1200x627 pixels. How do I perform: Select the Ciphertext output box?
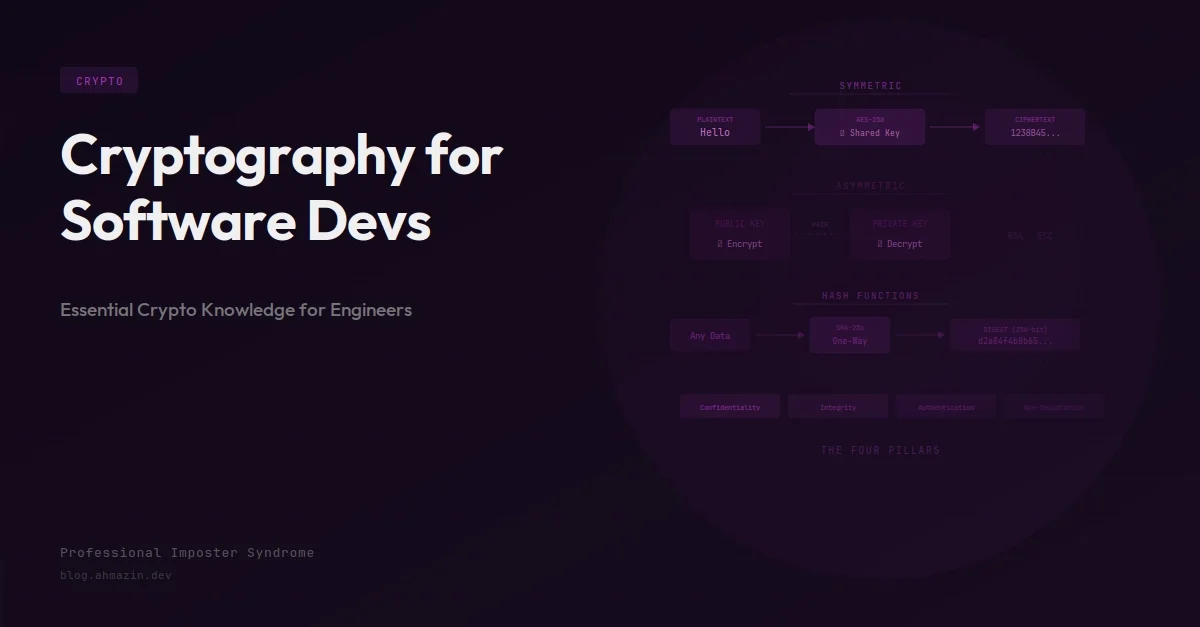1035,127
